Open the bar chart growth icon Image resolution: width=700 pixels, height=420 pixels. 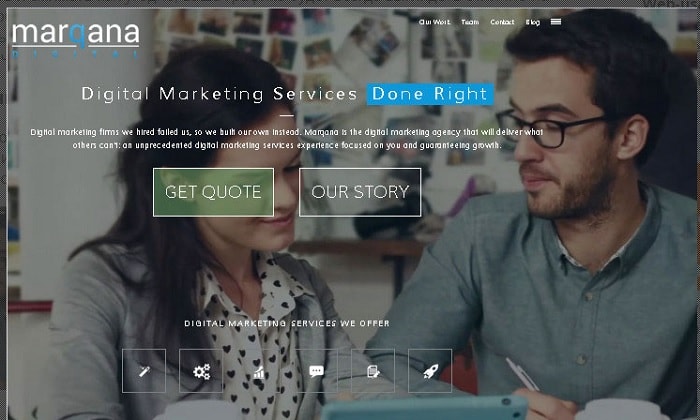(258, 371)
